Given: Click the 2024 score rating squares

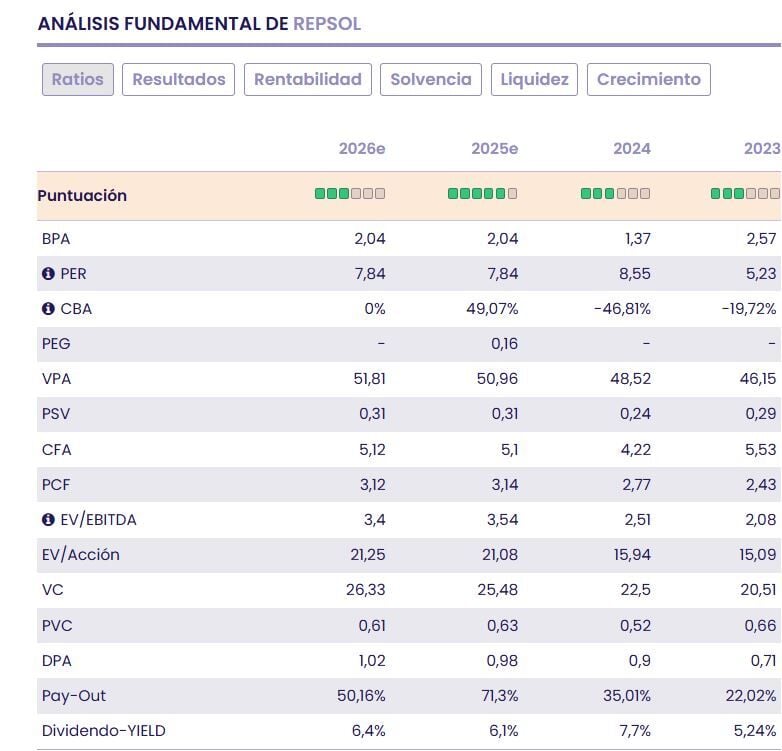Looking at the screenshot, I should (x=615, y=194).
